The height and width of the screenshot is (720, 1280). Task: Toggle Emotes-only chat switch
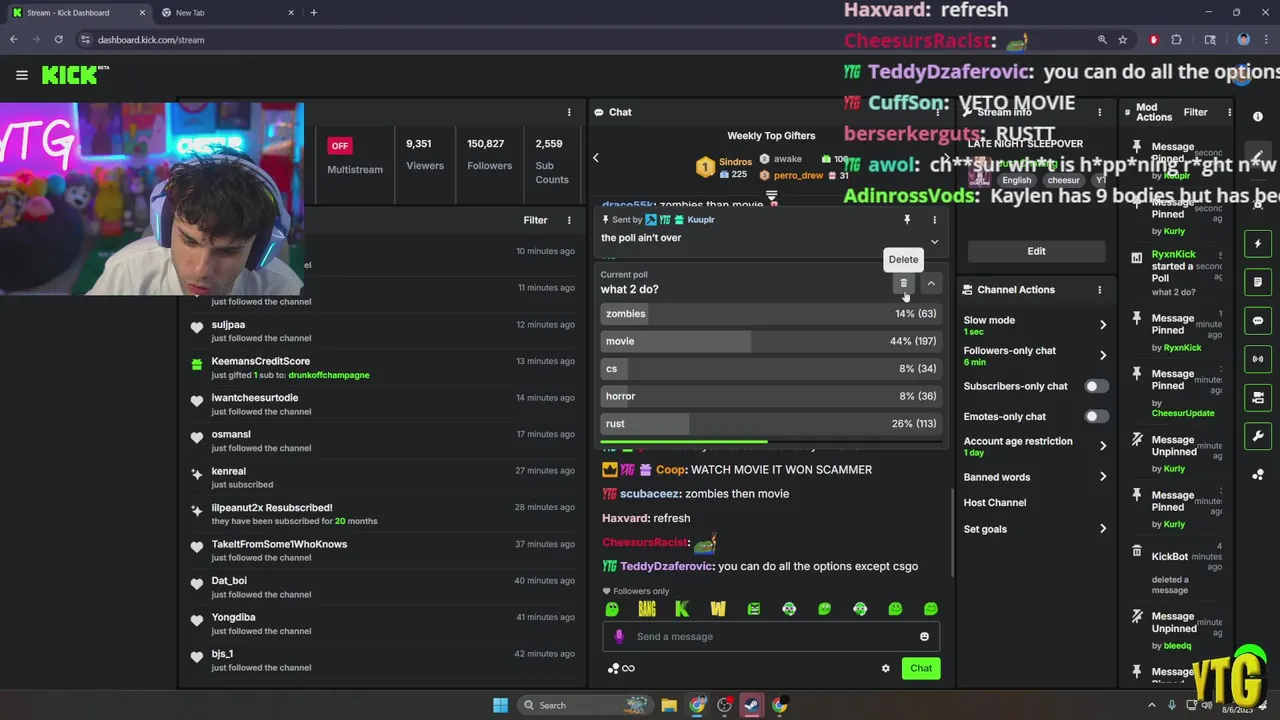(1097, 416)
